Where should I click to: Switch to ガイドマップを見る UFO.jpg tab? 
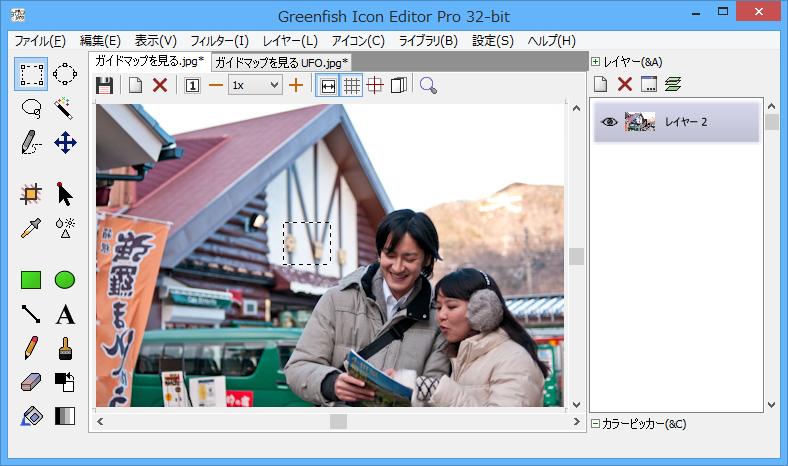tap(281, 62)
